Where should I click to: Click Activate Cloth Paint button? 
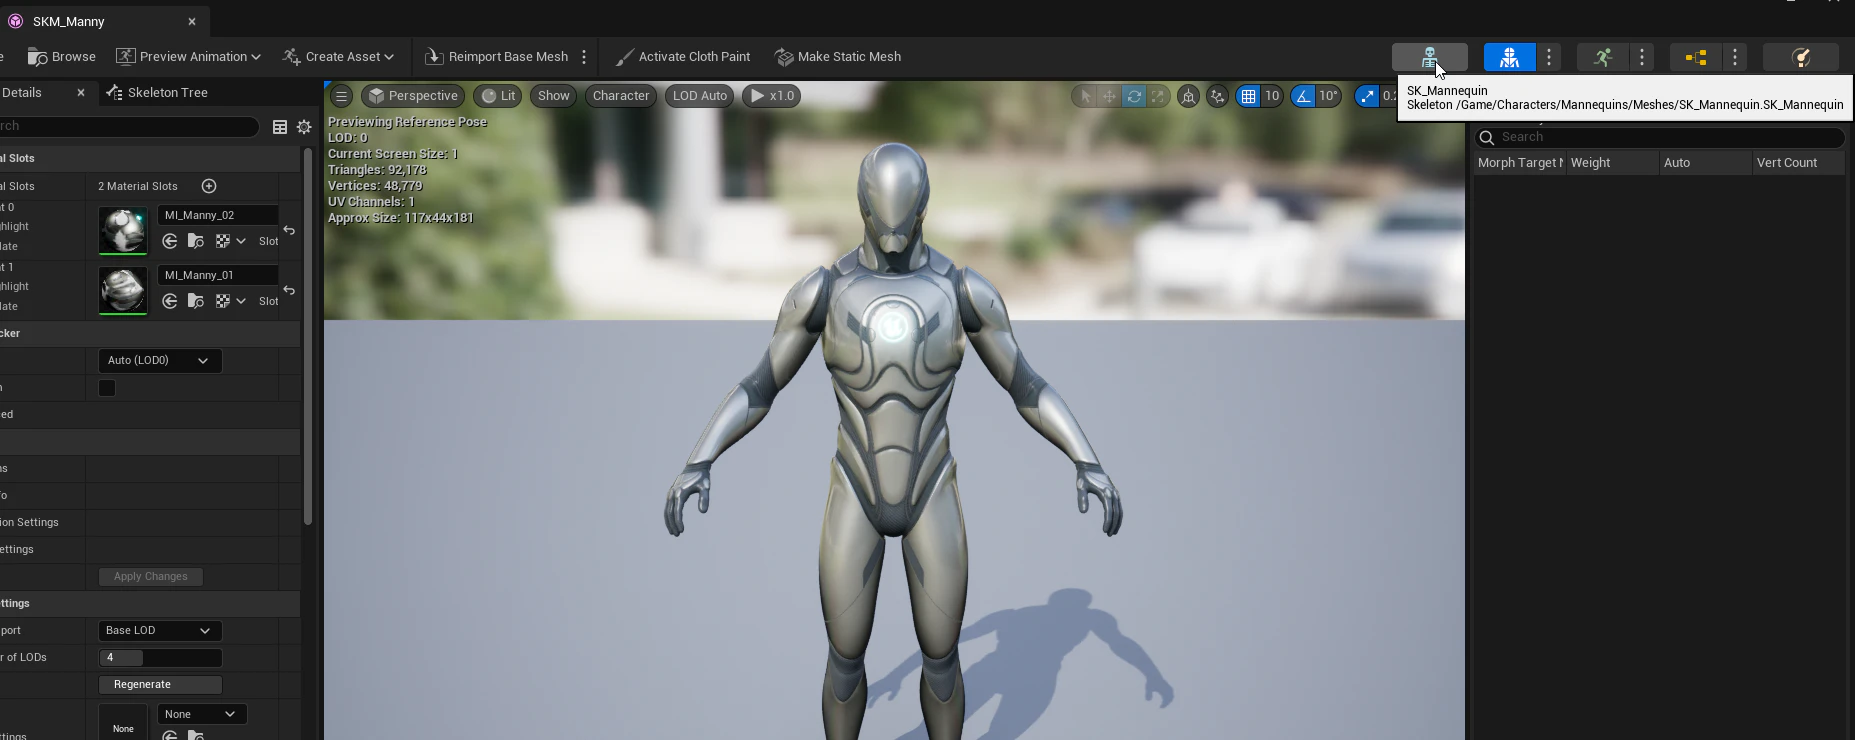(x=683, y=57)
